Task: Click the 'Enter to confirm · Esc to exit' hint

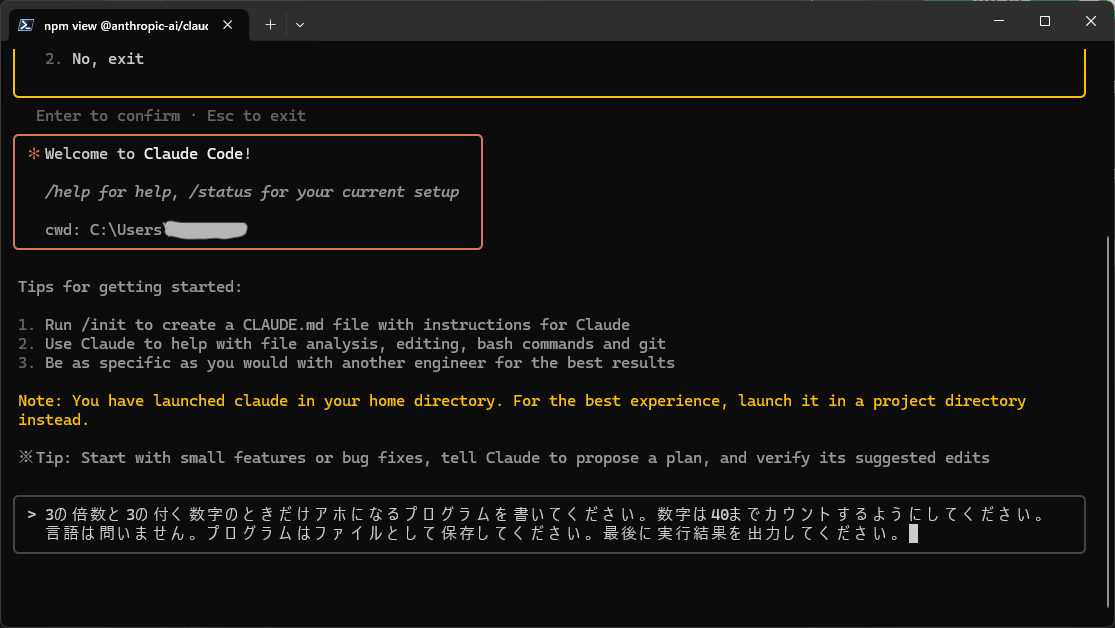Action: coord(171,116)
